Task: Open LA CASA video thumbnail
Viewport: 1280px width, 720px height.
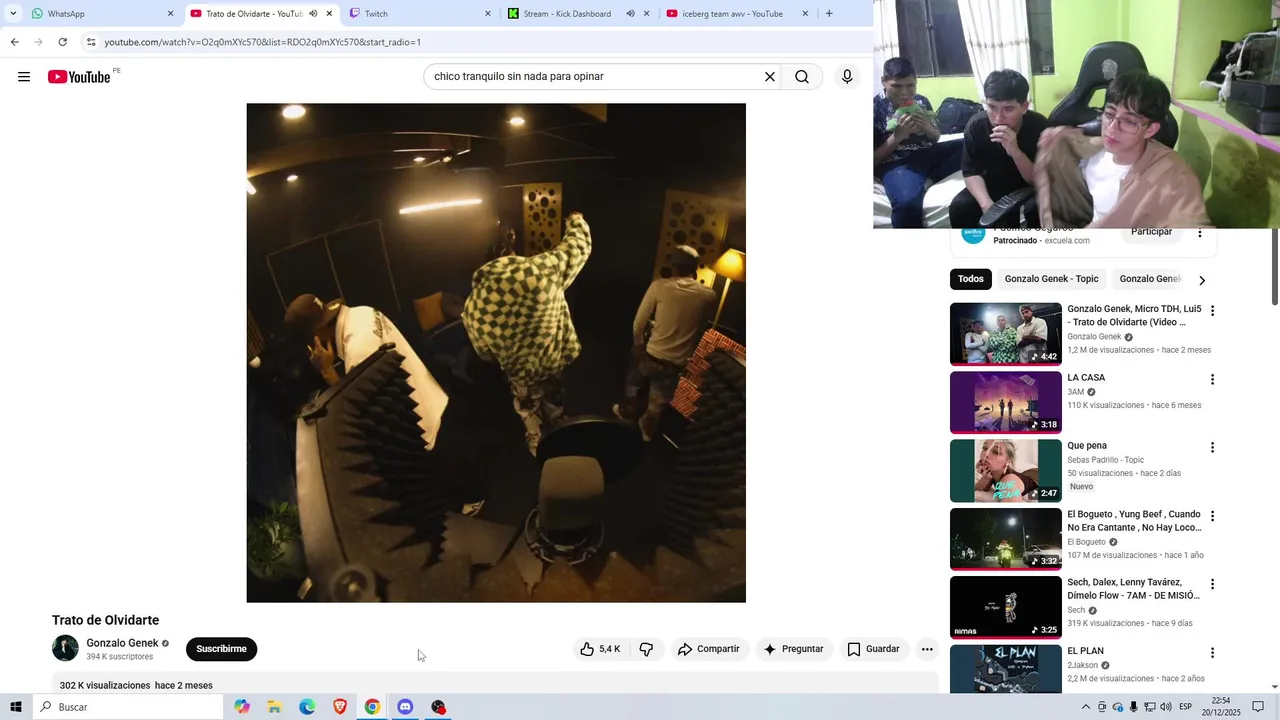Action: [x=1005, y=402]
